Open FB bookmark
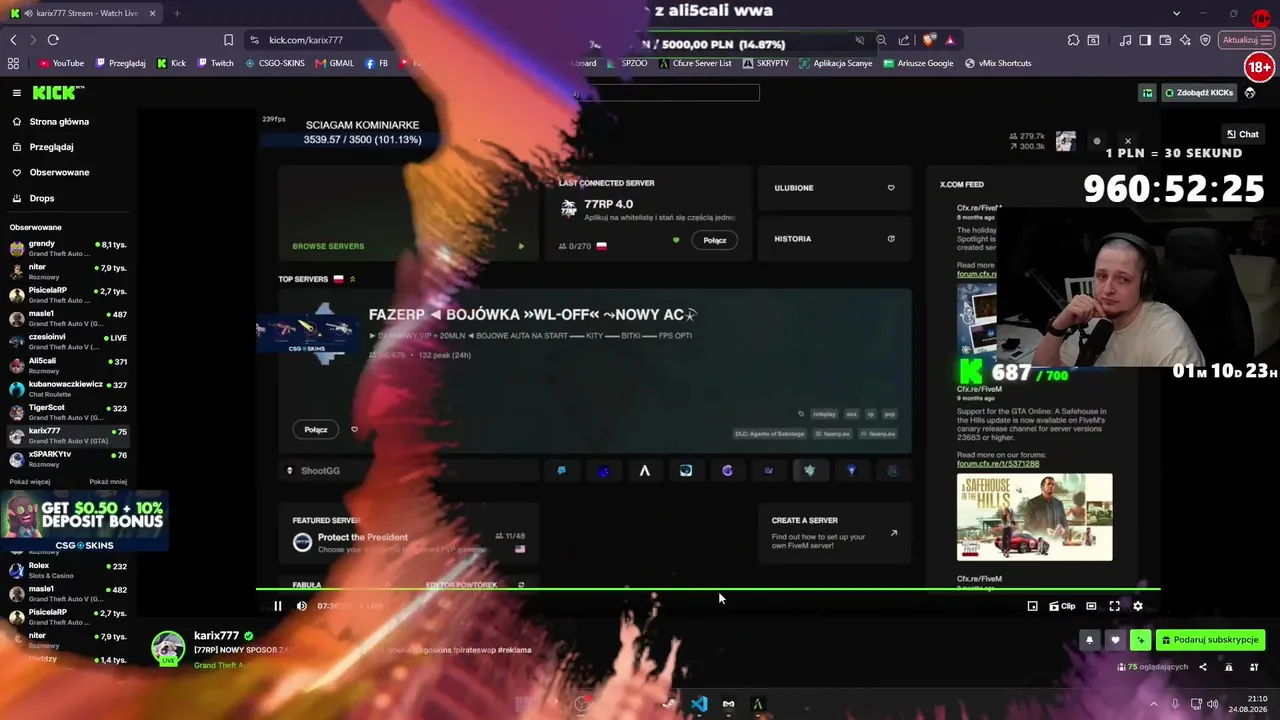 point(377,63)
